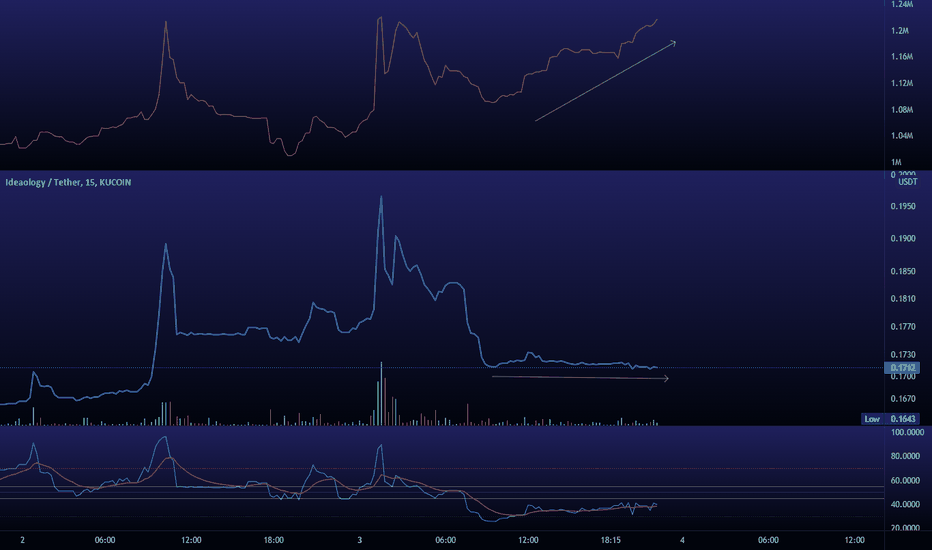This screenshot has width=932, height=550.
Task: Click the 1.08M axis value
Action: pyautogui.click(x=902, y=109)
